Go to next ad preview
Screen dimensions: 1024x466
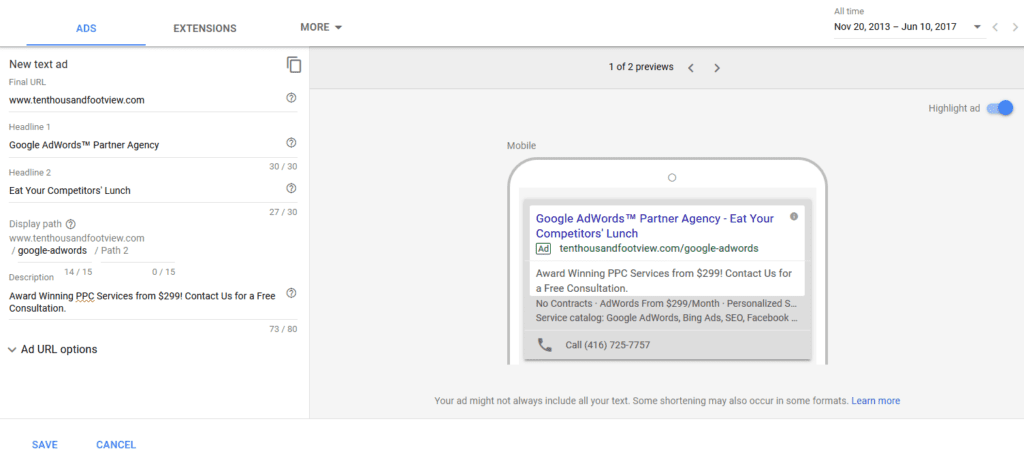(716, 67)
